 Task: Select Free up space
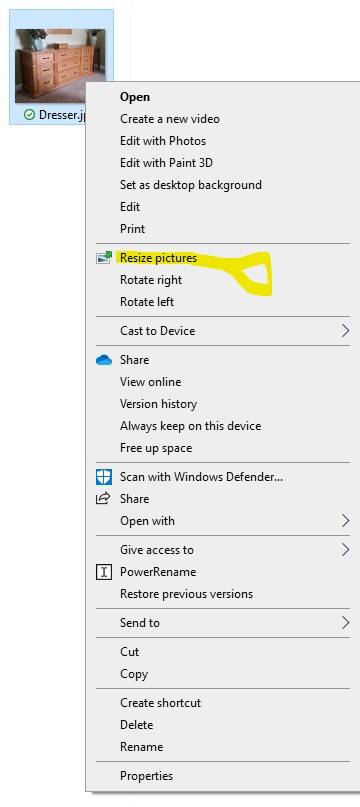(x=156, y=448)
